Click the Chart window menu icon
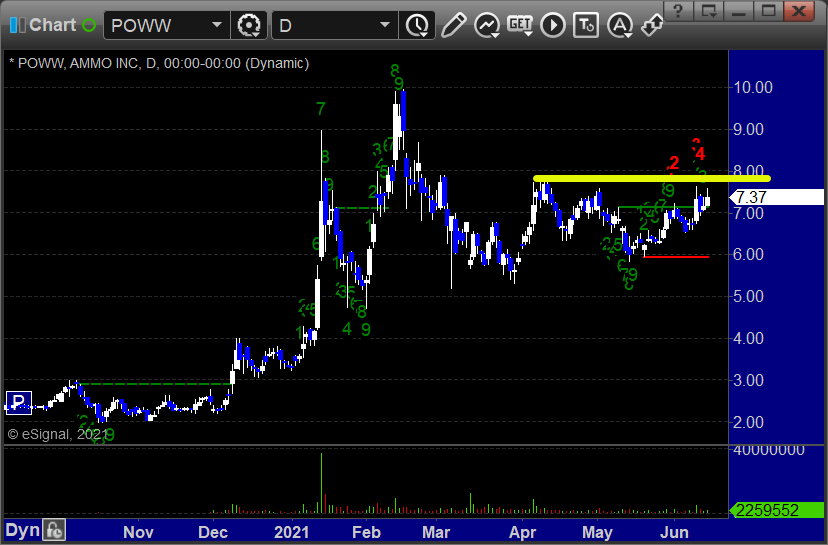The height and width of the screenshot is (545, 828). pos(17,25)
